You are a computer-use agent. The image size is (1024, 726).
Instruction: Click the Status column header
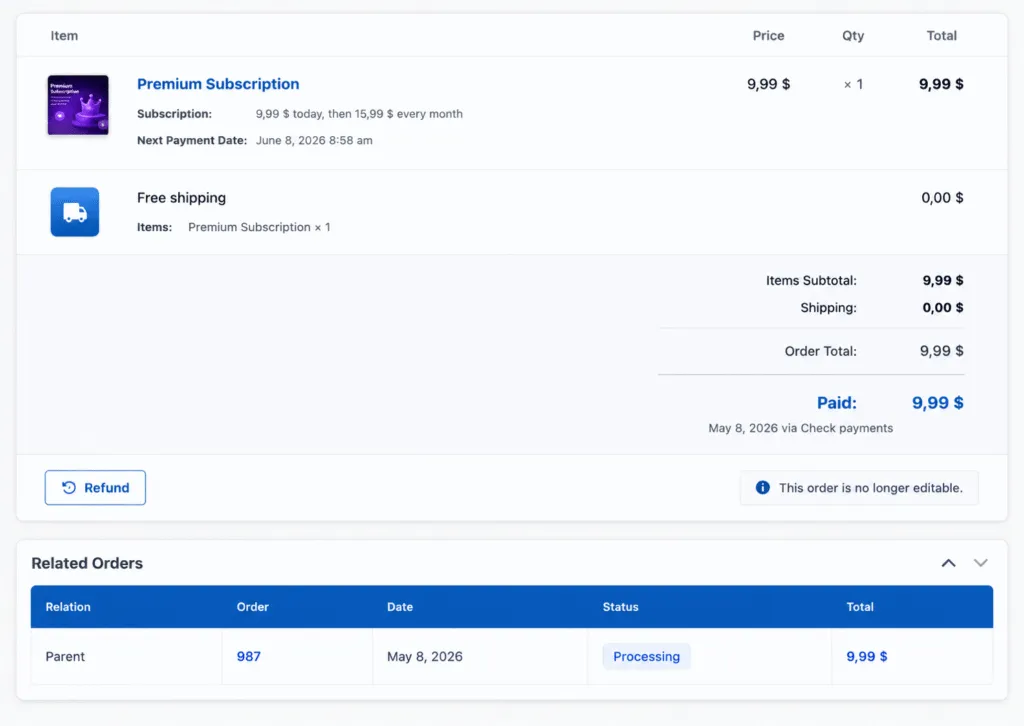click(x=620, y=607)
